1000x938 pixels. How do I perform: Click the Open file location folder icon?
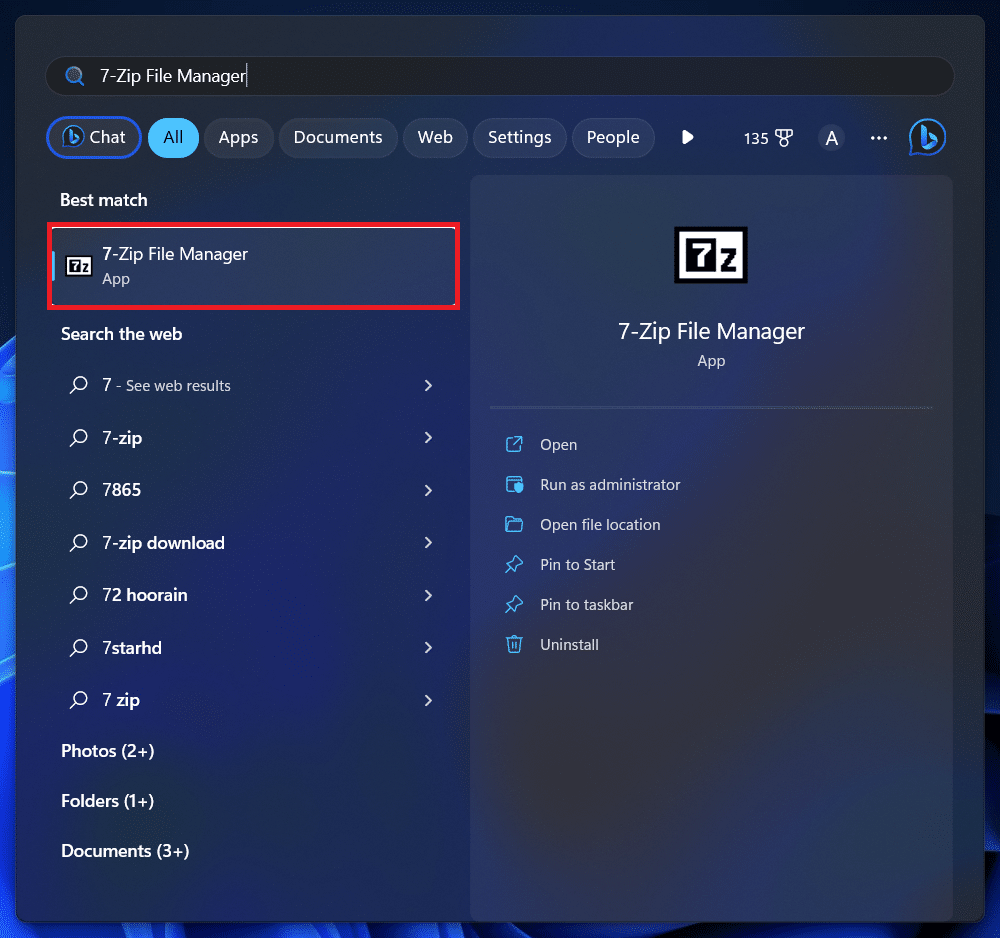pos(514,525)
